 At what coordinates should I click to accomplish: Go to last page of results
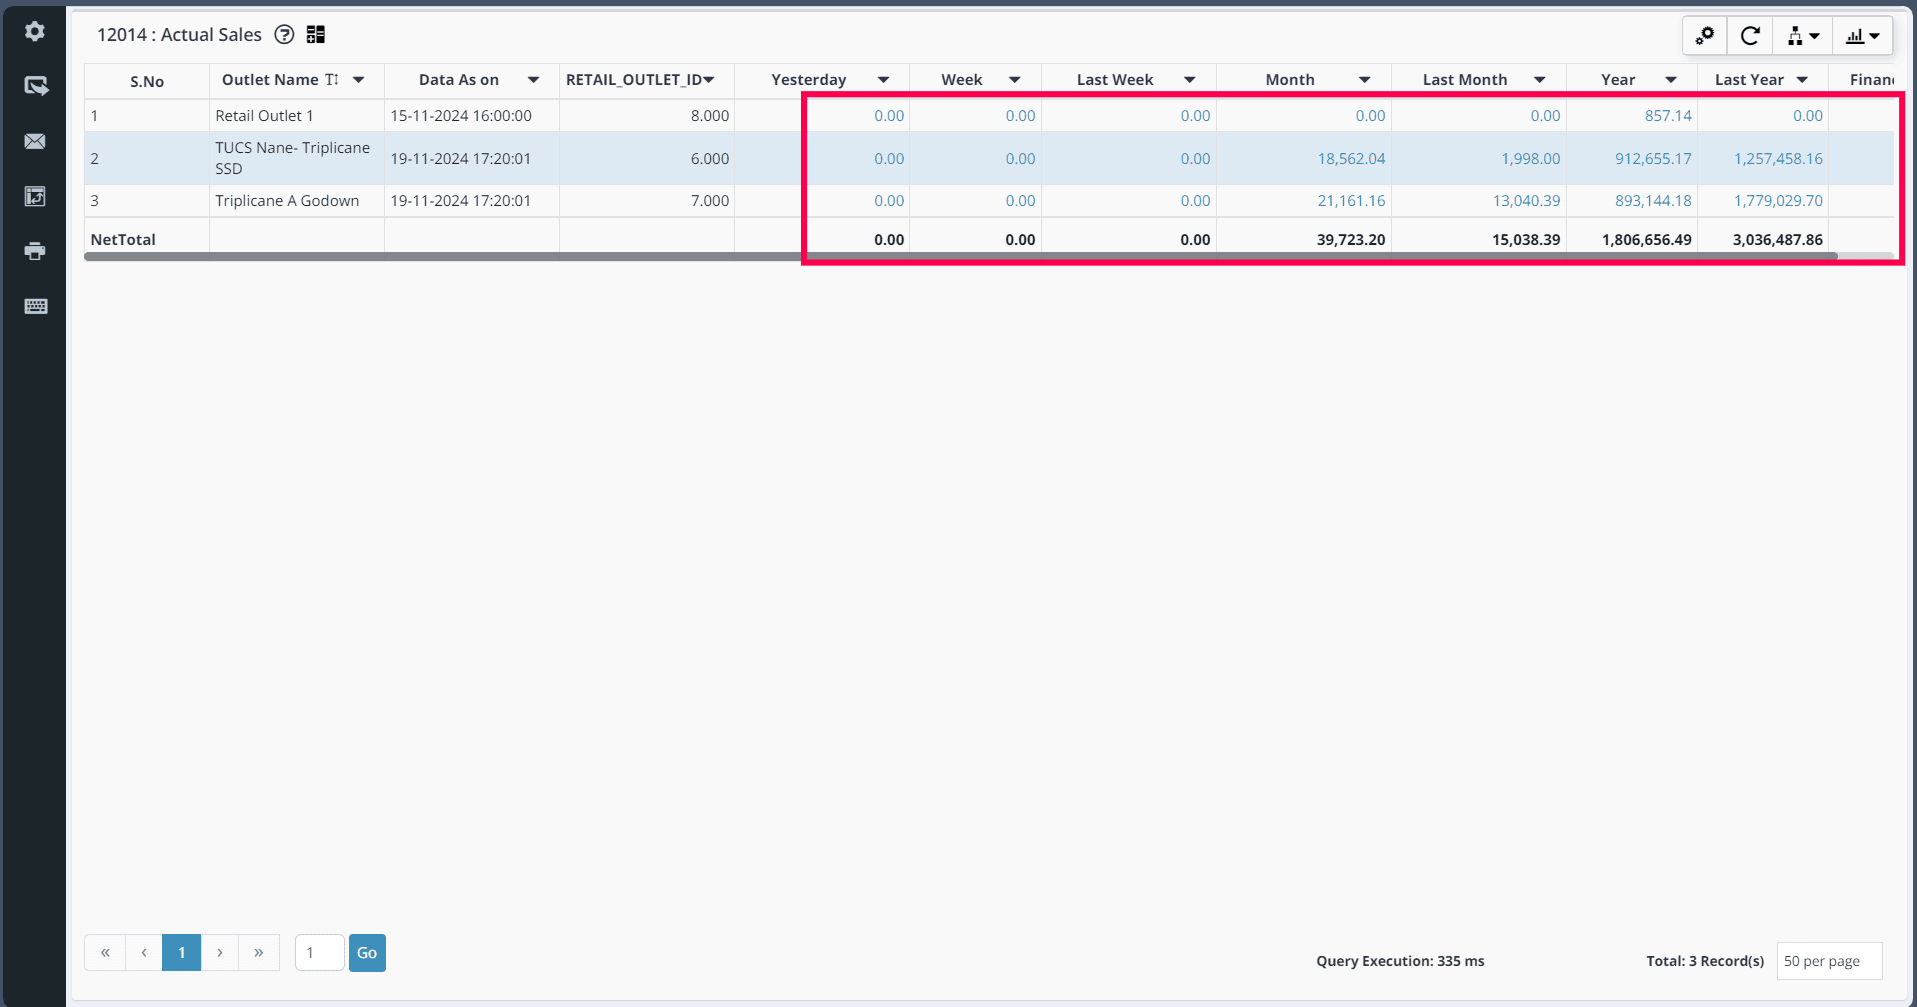click(259, 953)
